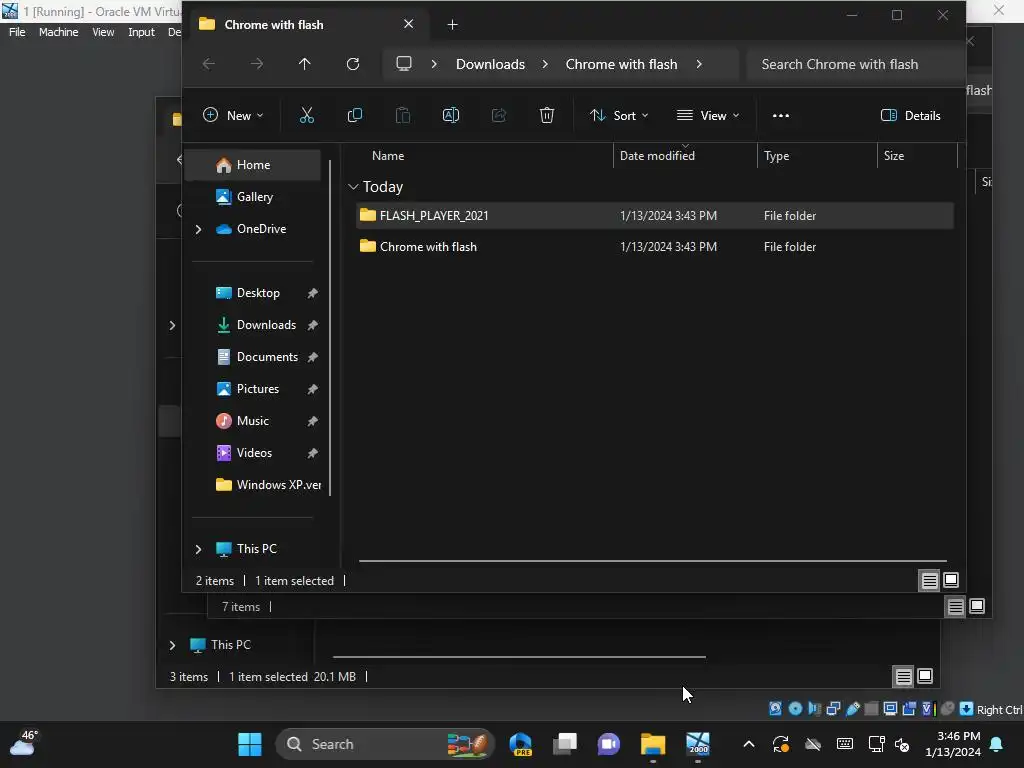The image size is (1024, 768).
Task: Close the Chrome with flash tab
Action: (408, 24)
